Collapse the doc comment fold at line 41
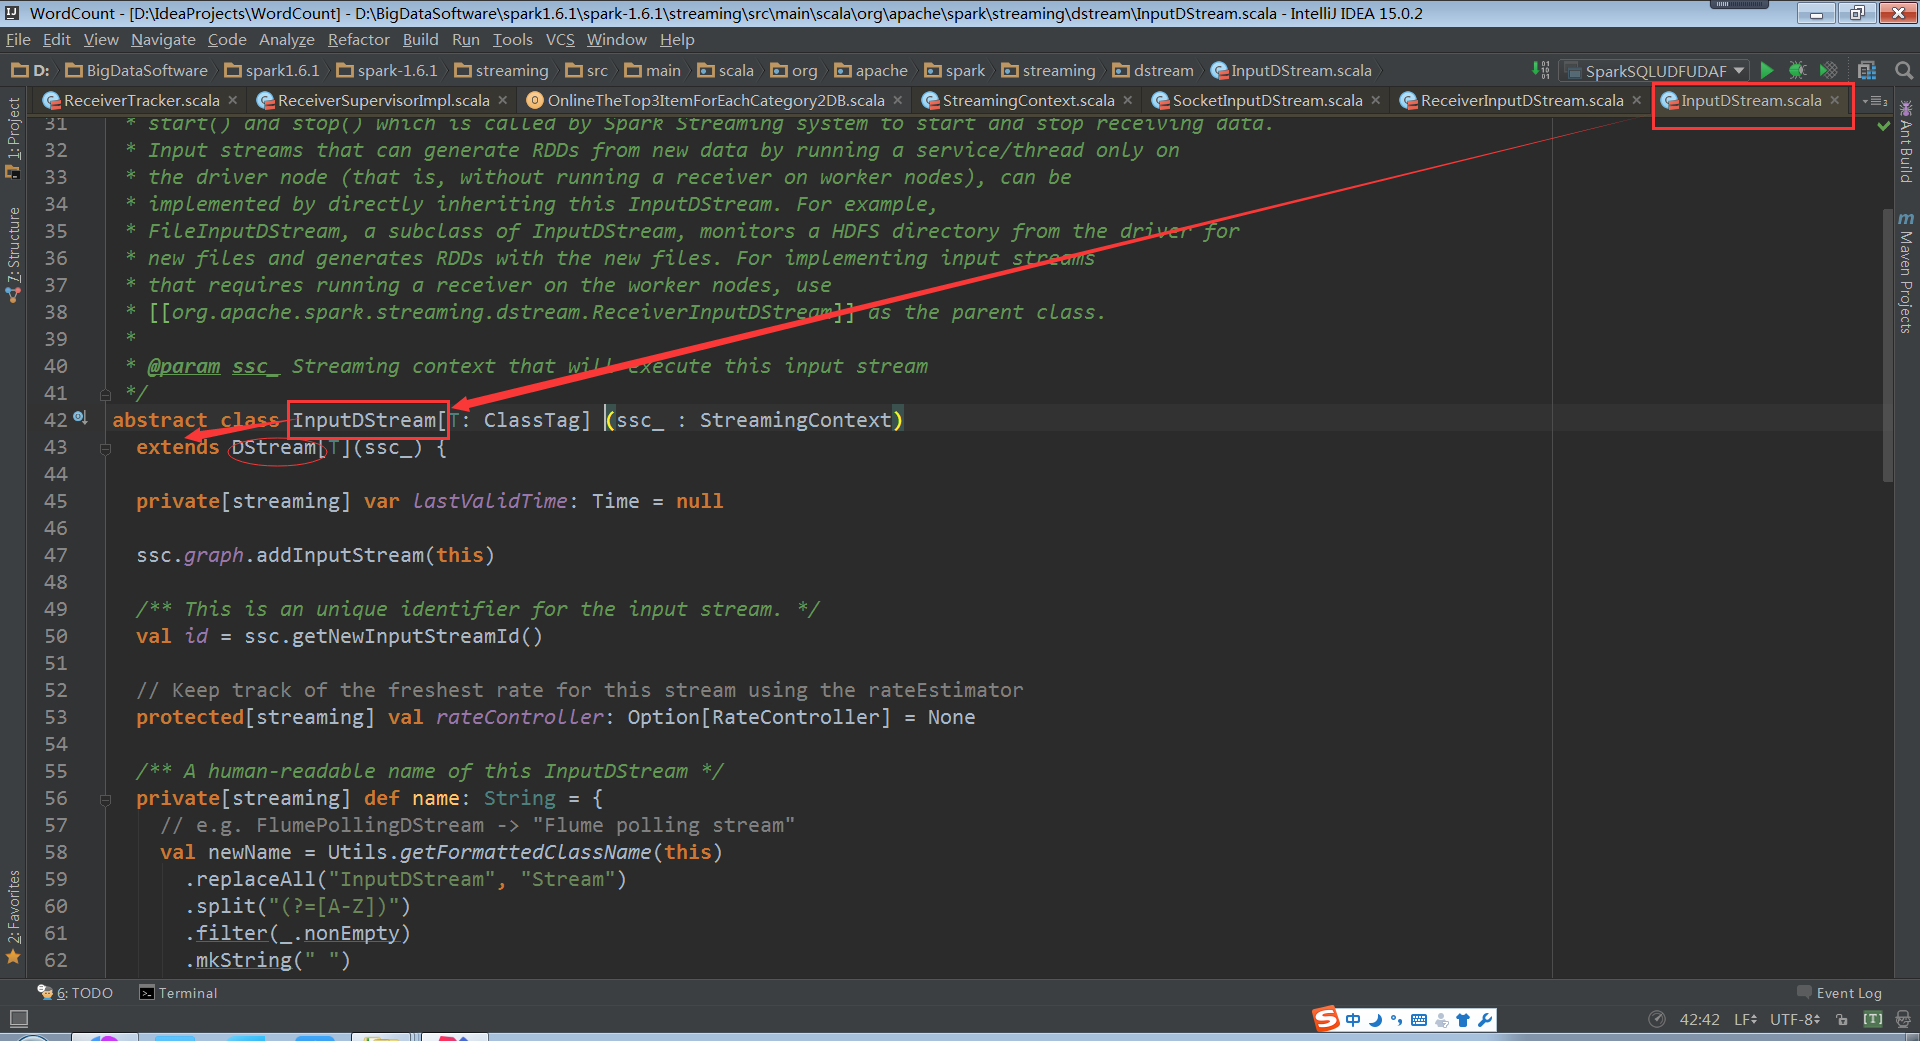 click(x=105, y=394)
